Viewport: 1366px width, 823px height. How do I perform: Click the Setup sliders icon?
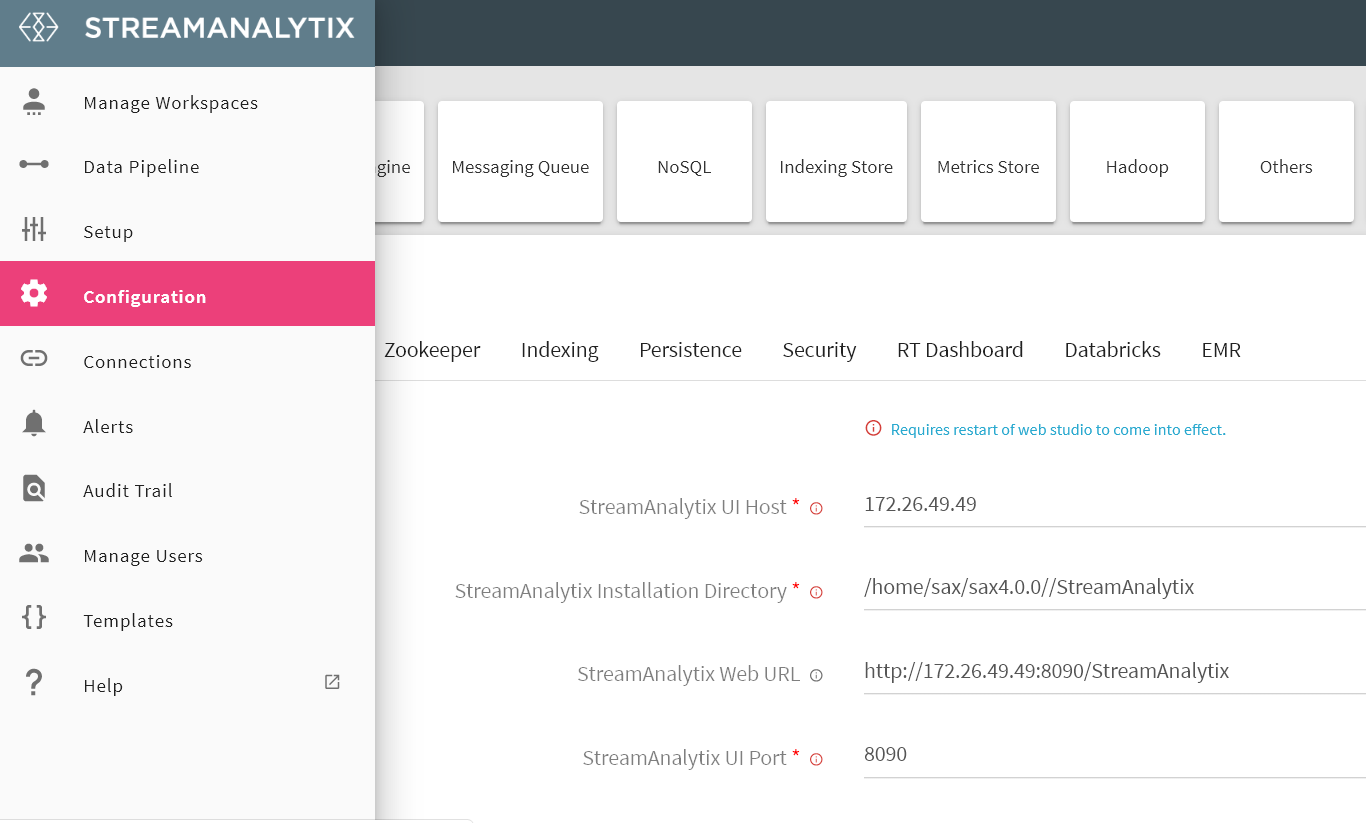(34, 230)
